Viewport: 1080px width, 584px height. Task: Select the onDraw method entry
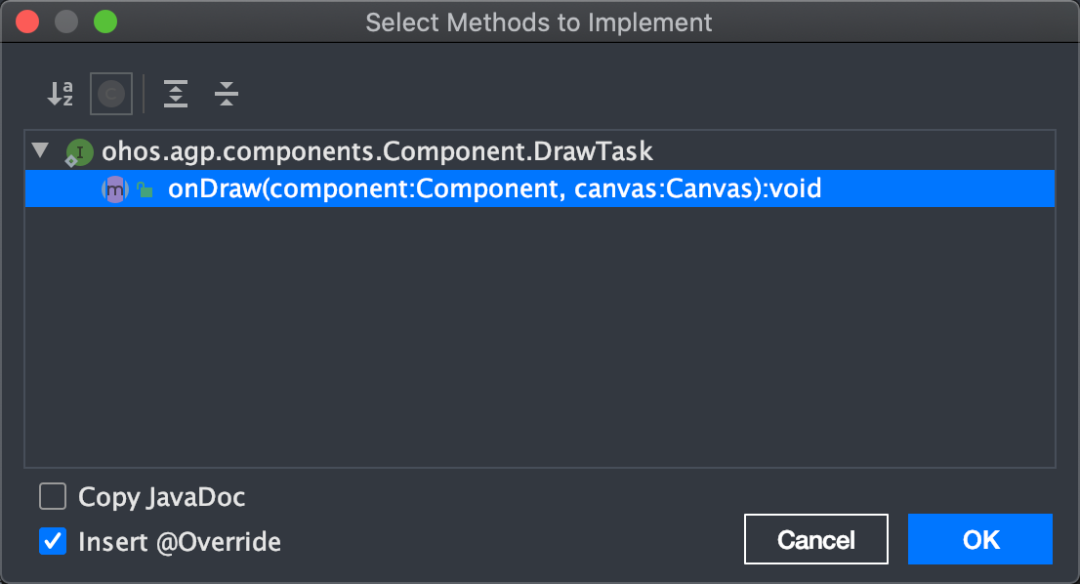point(540,189)
